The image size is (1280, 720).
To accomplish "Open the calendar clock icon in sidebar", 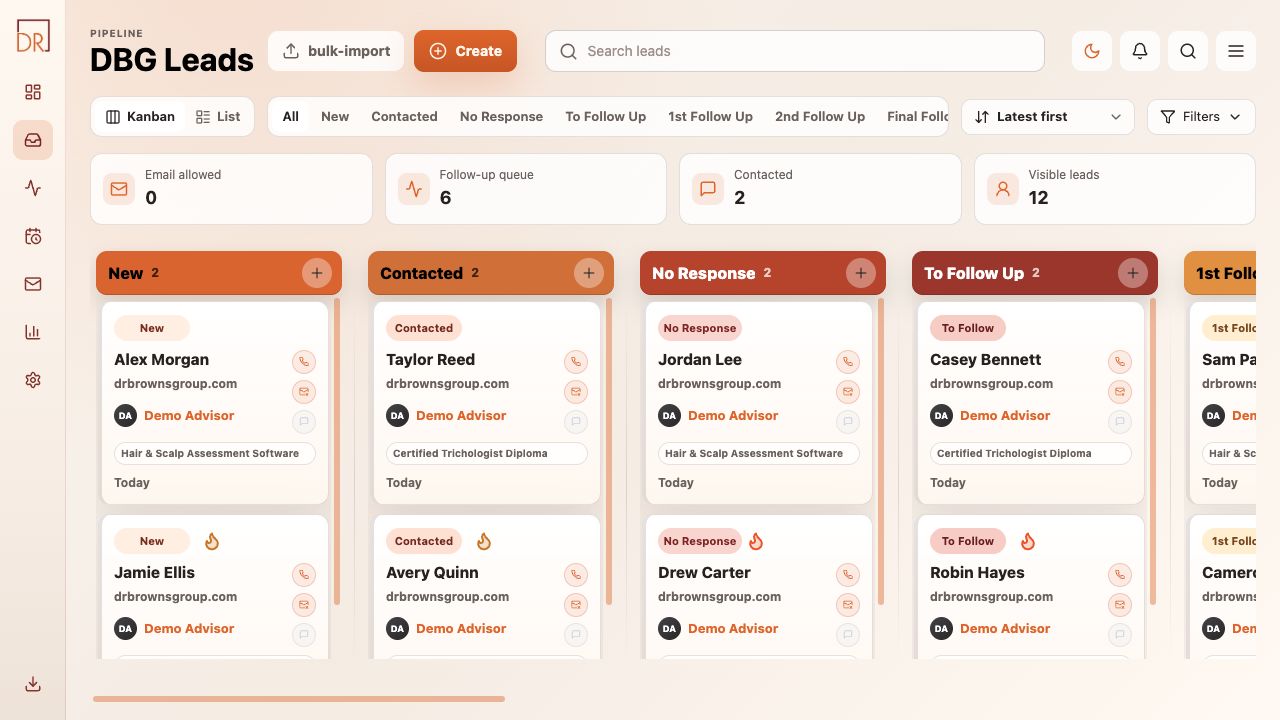I will click(x=33, y=236).
